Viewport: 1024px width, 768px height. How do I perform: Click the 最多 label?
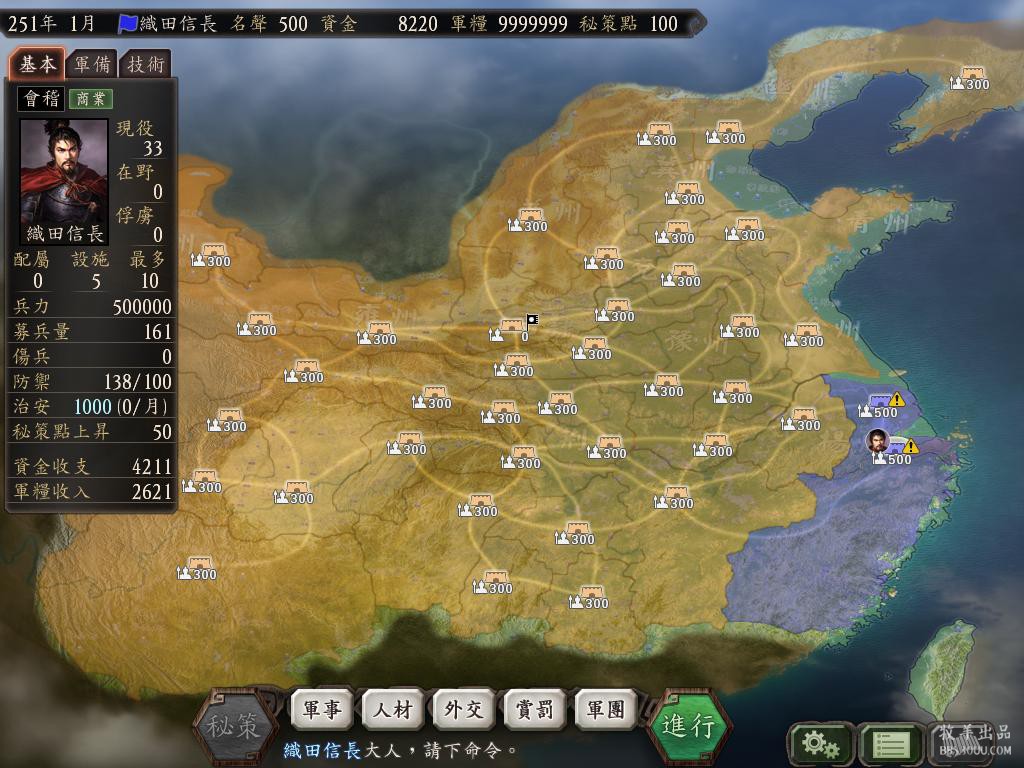click(147, 259)
